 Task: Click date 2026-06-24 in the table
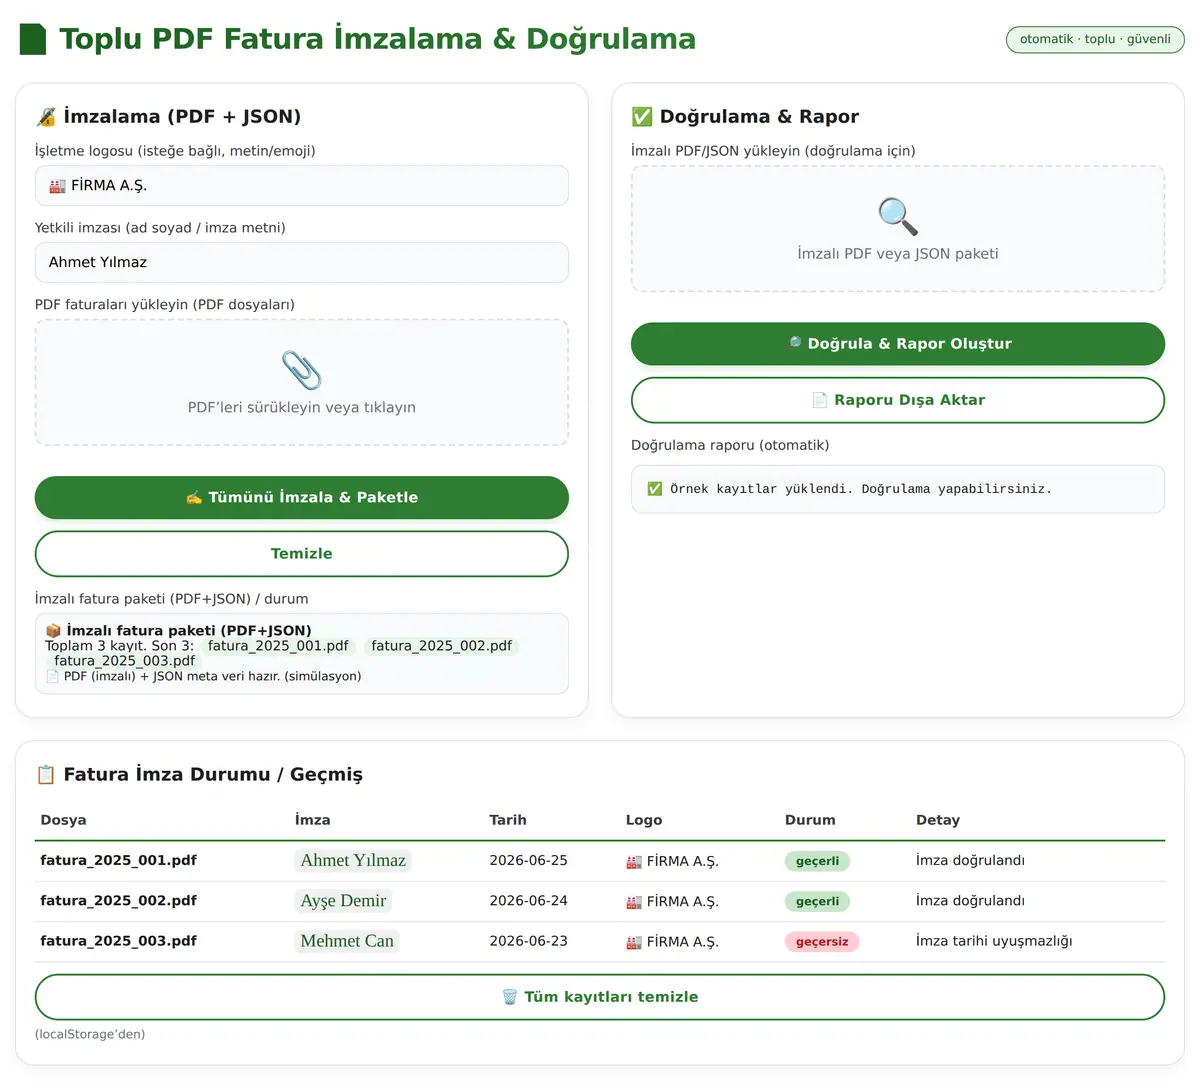tap(528, 901)
